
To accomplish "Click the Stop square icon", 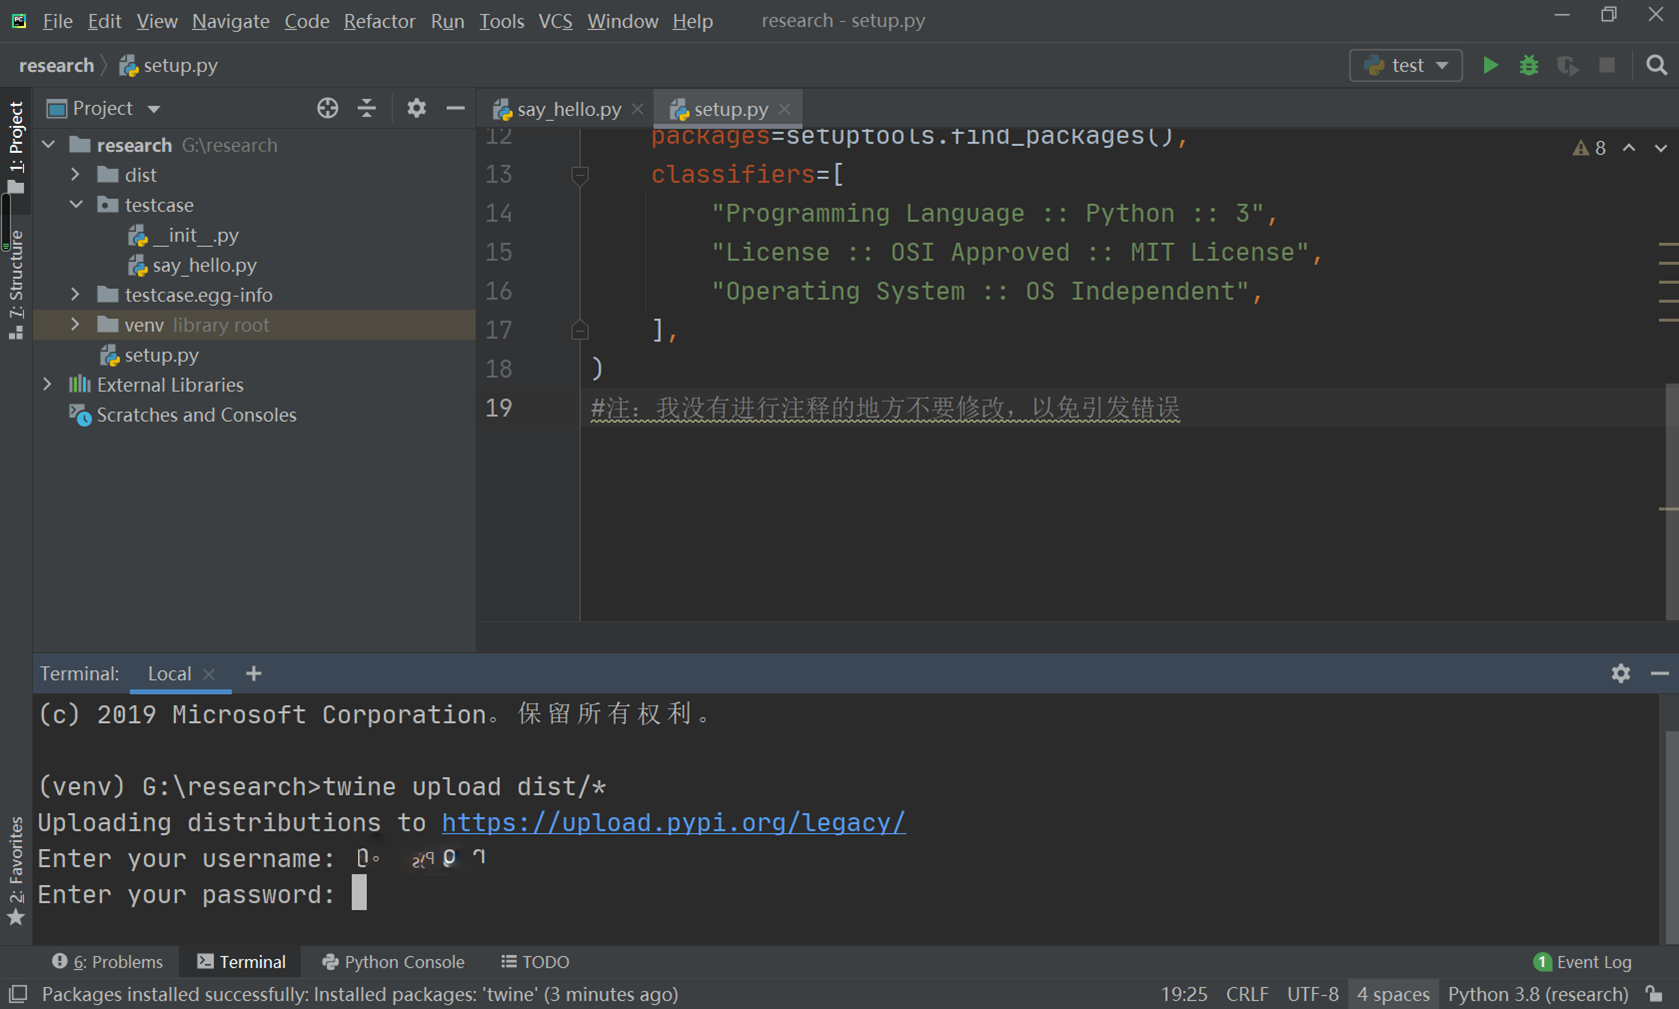I will 1607,65.
